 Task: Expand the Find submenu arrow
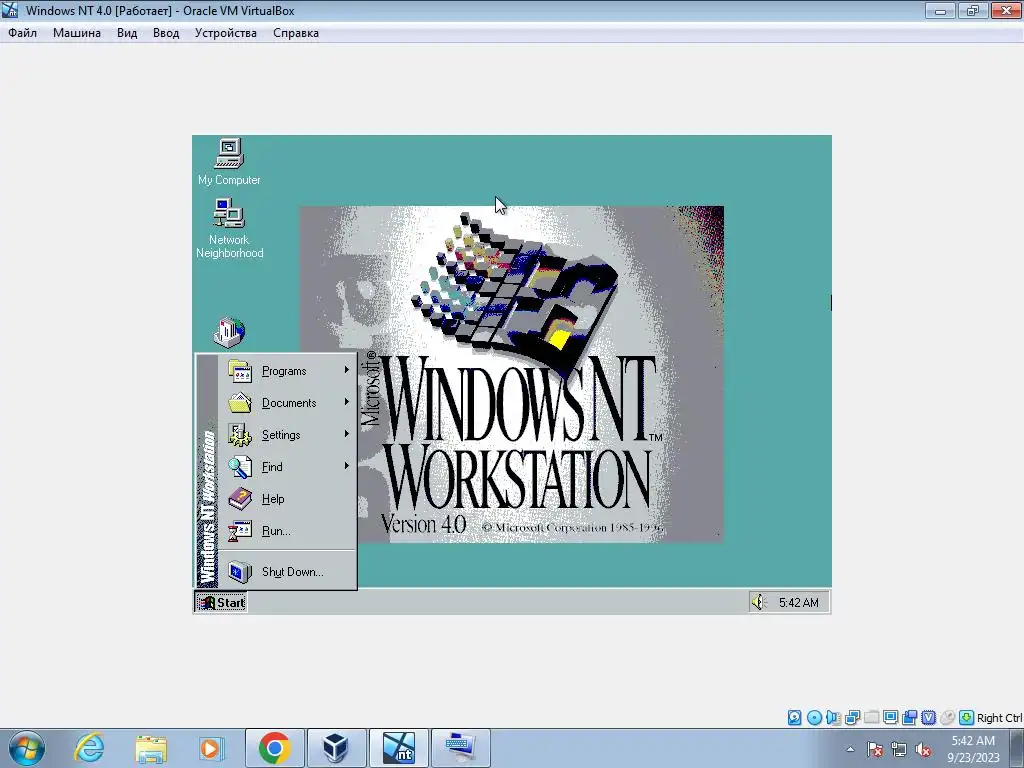pos(347,466)
